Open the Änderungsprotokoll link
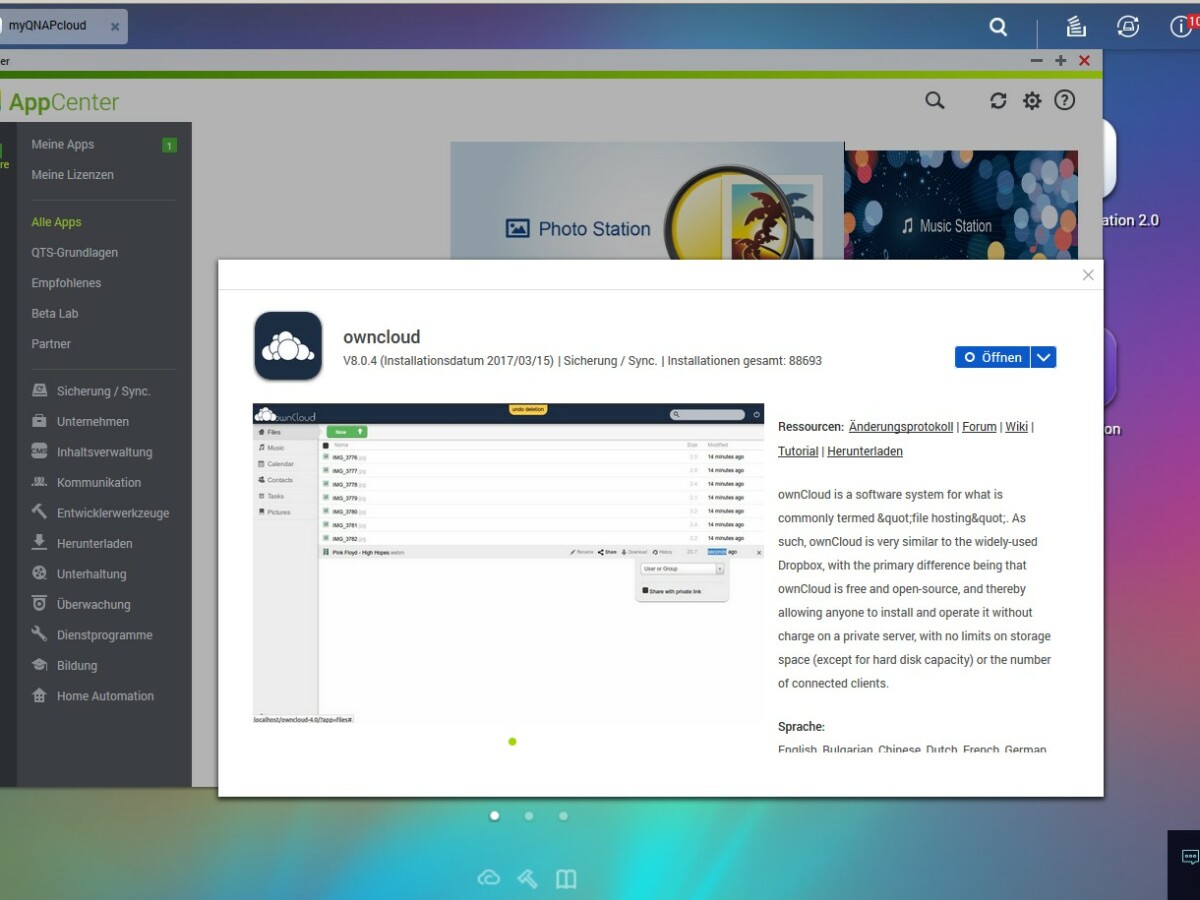Viewport: 1200px width, 900px height. point(901,426)
